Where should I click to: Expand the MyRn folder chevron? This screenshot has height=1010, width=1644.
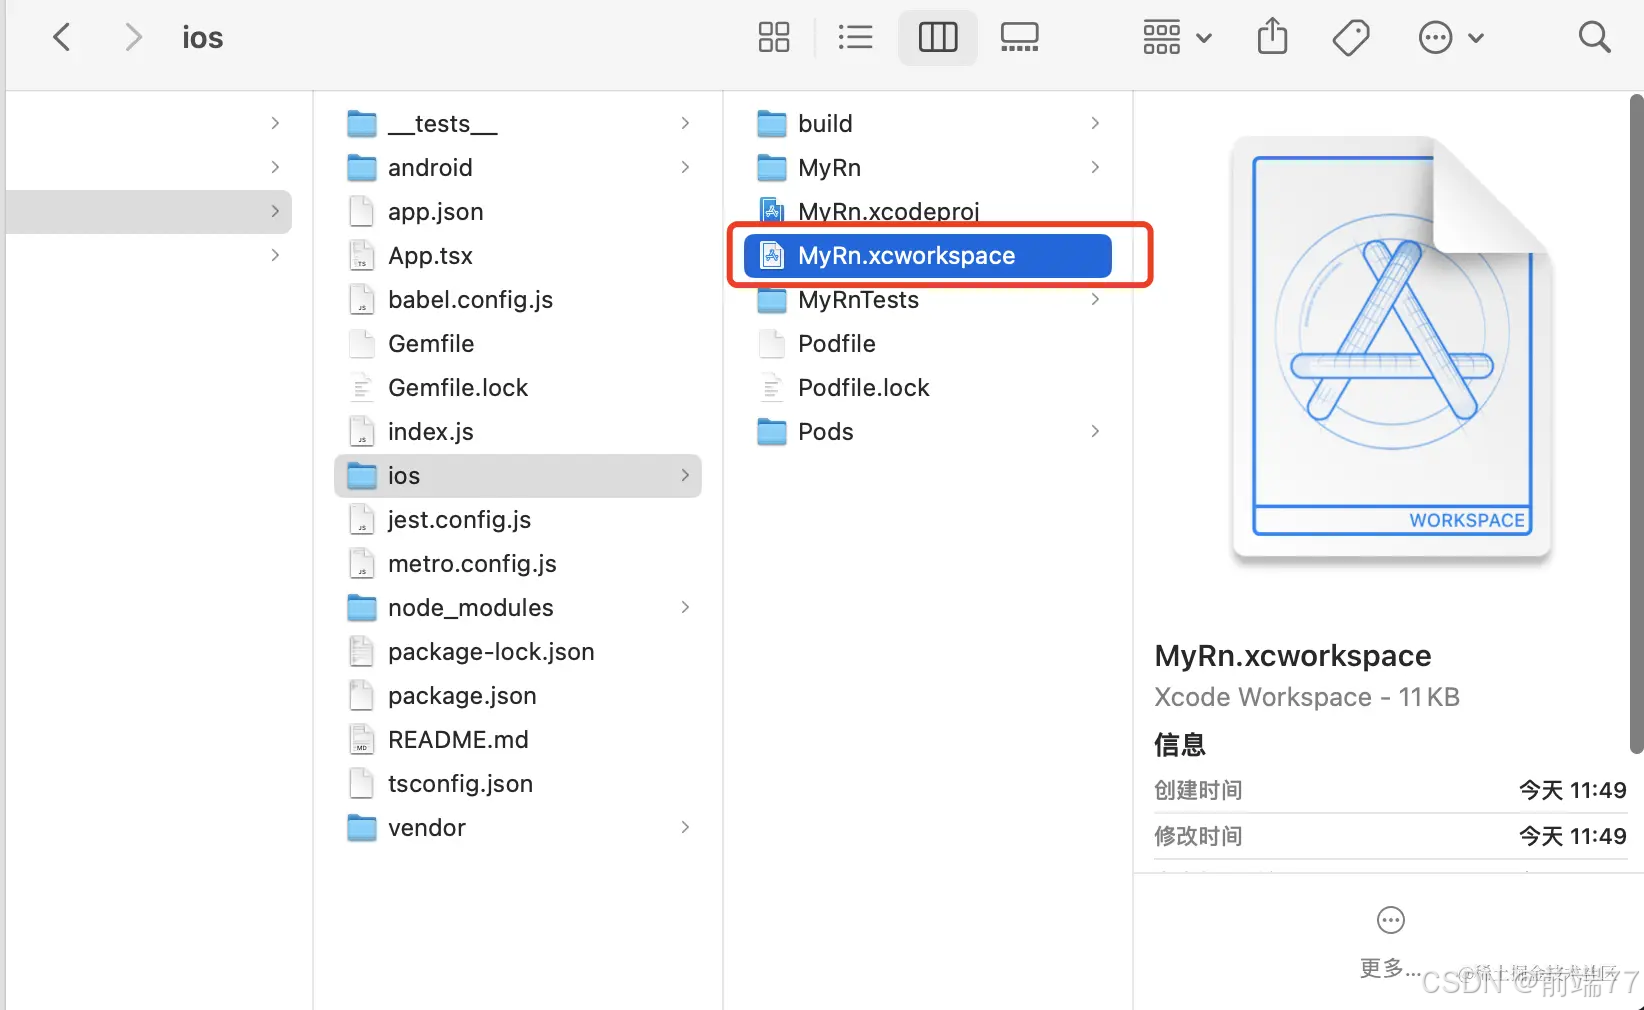pos(1095,167)
